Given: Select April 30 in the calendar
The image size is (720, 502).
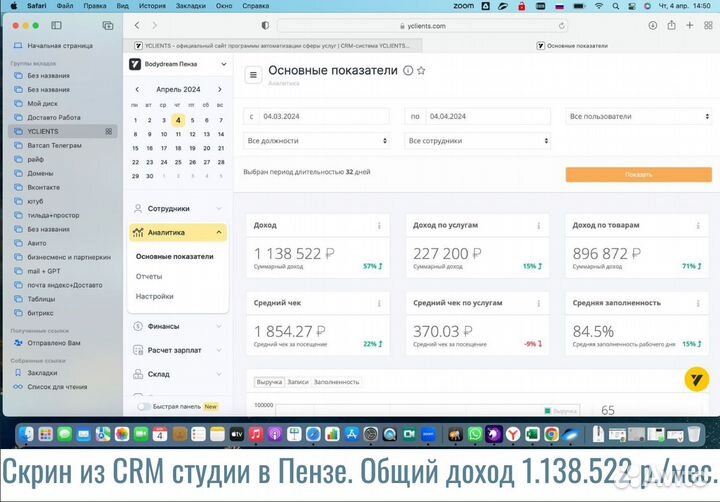Looking at the screenshot, I should [150, 176].
